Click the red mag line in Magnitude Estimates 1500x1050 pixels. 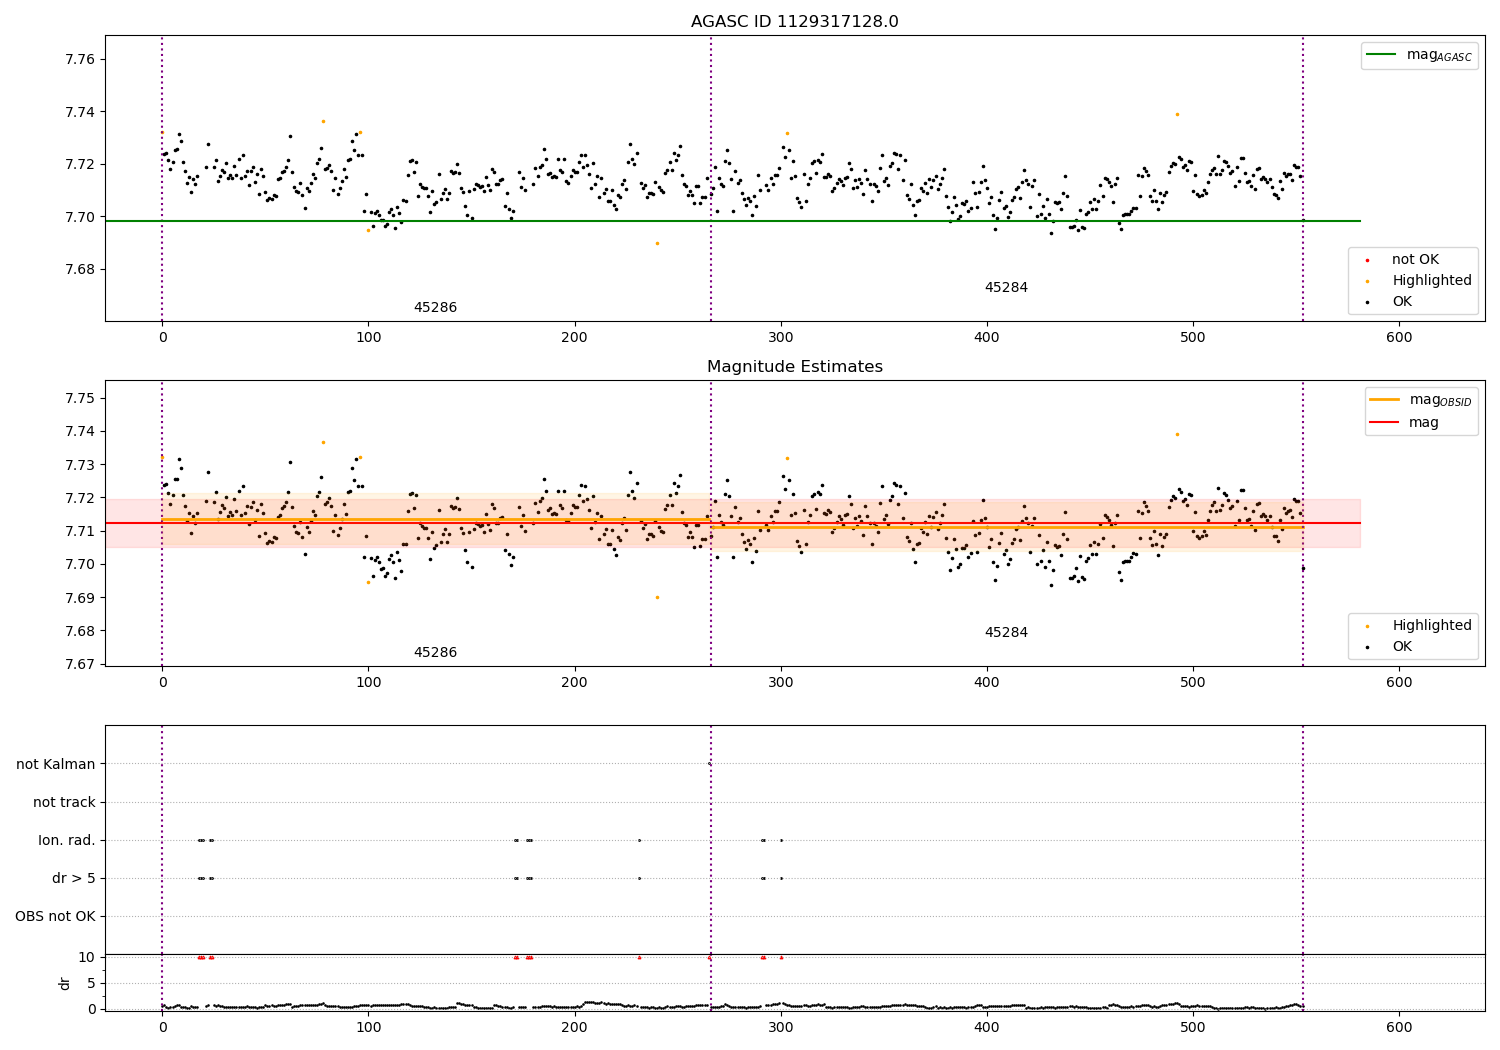click(733, 523)
